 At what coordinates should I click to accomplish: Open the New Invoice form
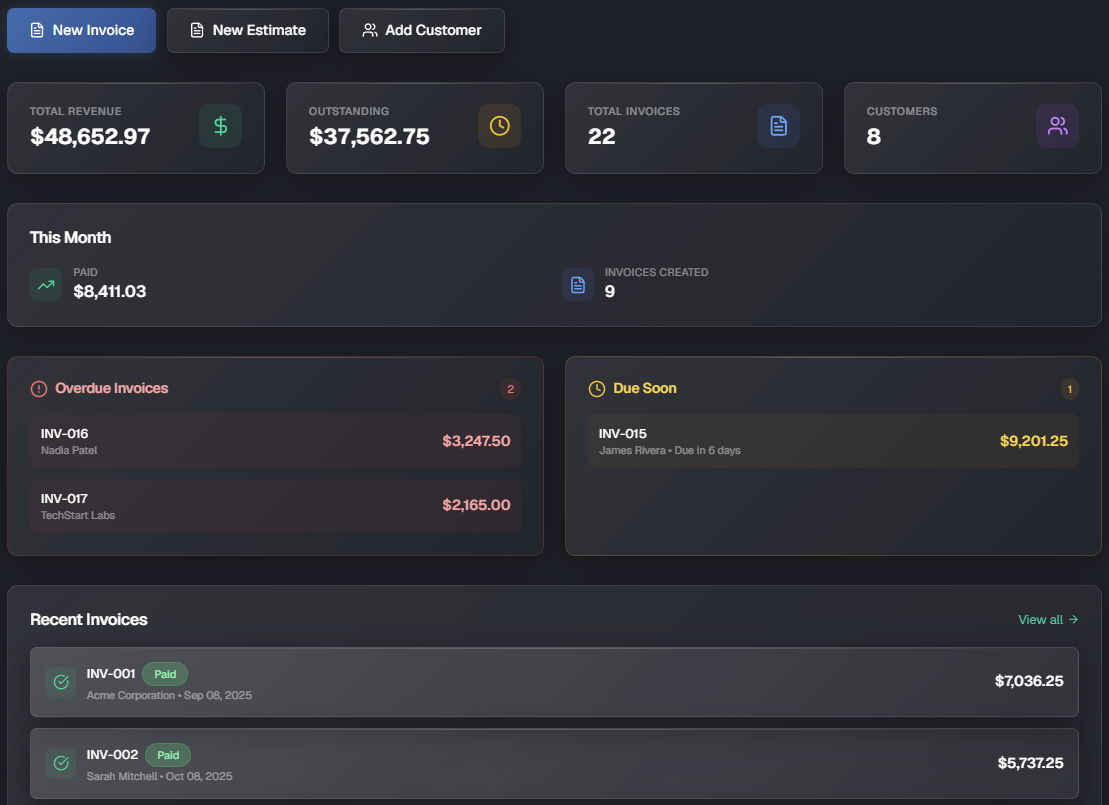click(x=81, y=30)
